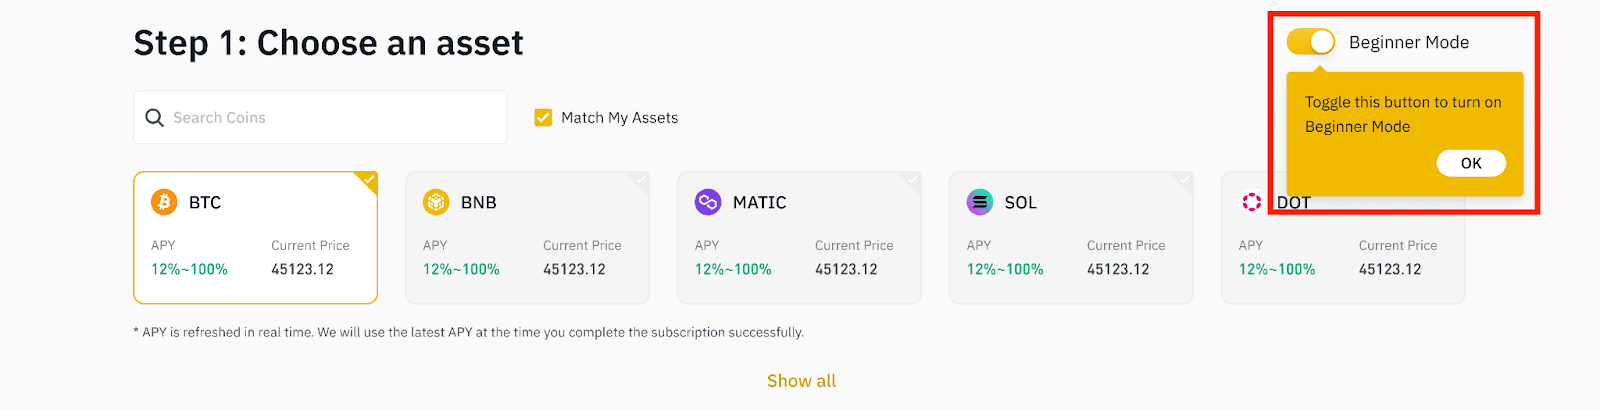Click the checkmark corner on BTC card
Screen dimensions: 1600x410
(x=368, y=181)
